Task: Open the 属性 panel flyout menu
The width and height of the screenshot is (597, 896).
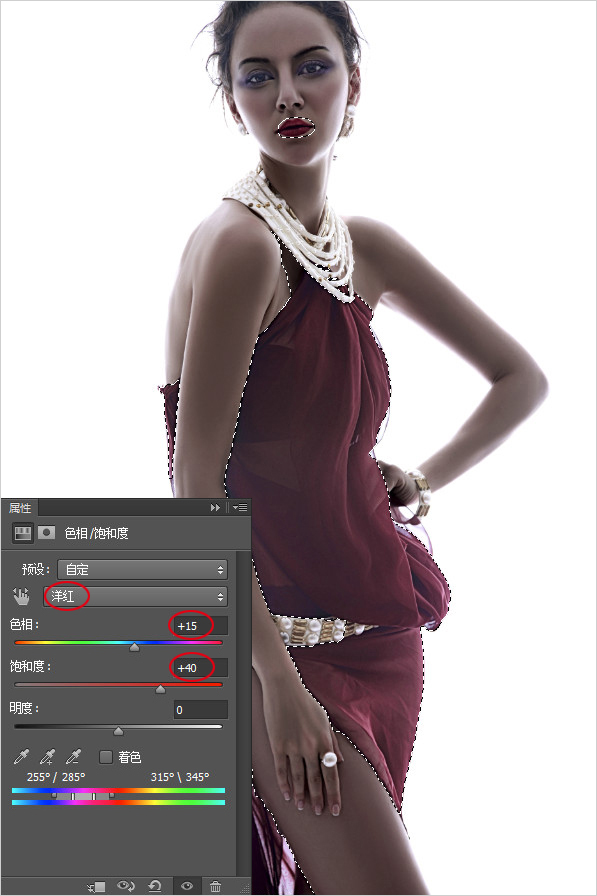Action: click(241, 507)
